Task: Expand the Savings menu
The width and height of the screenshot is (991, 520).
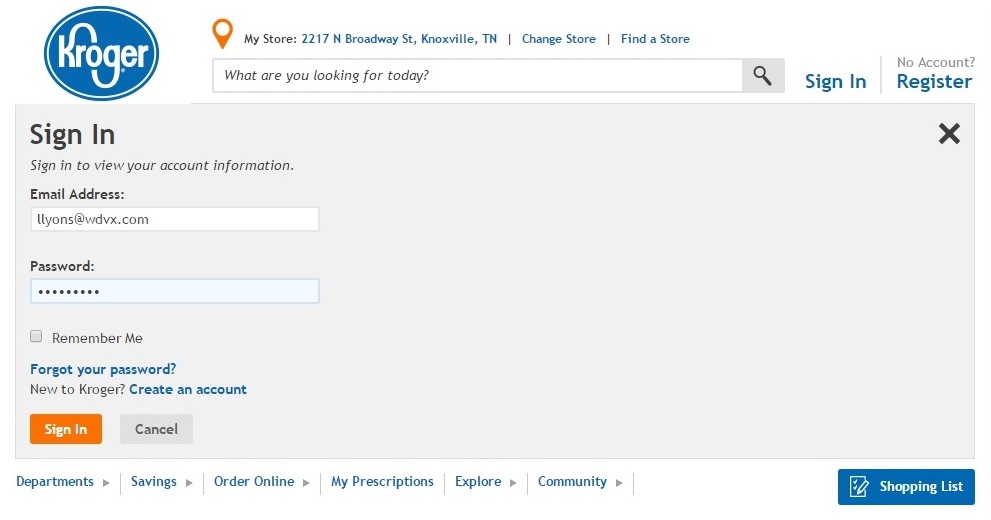Action: [x=160, y=482]
